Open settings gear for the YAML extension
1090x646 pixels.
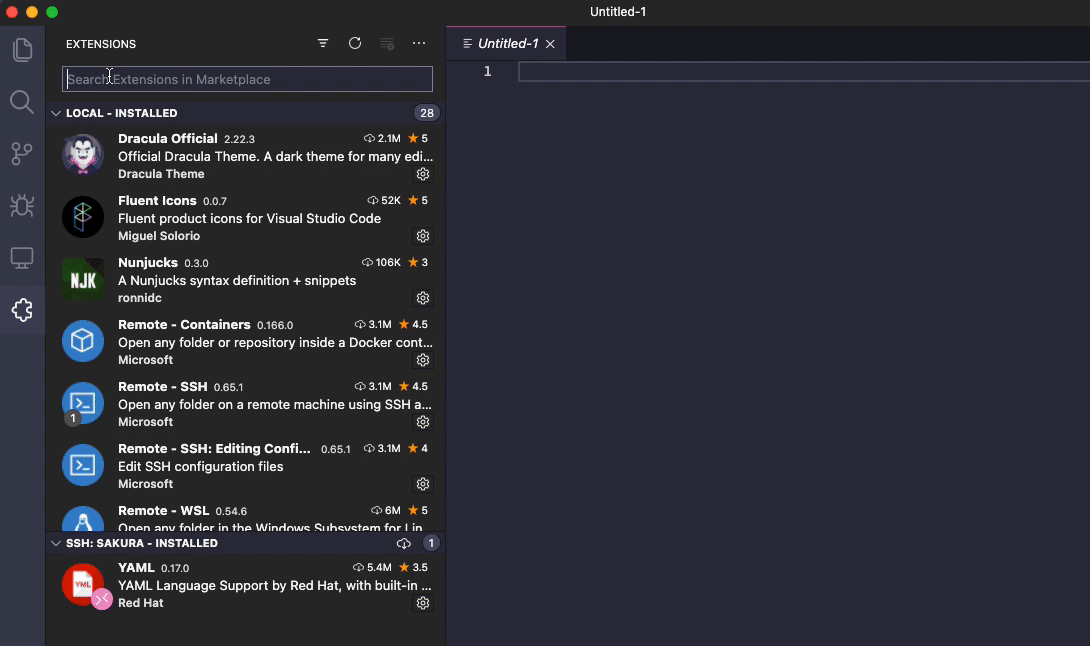coord(423,602)
